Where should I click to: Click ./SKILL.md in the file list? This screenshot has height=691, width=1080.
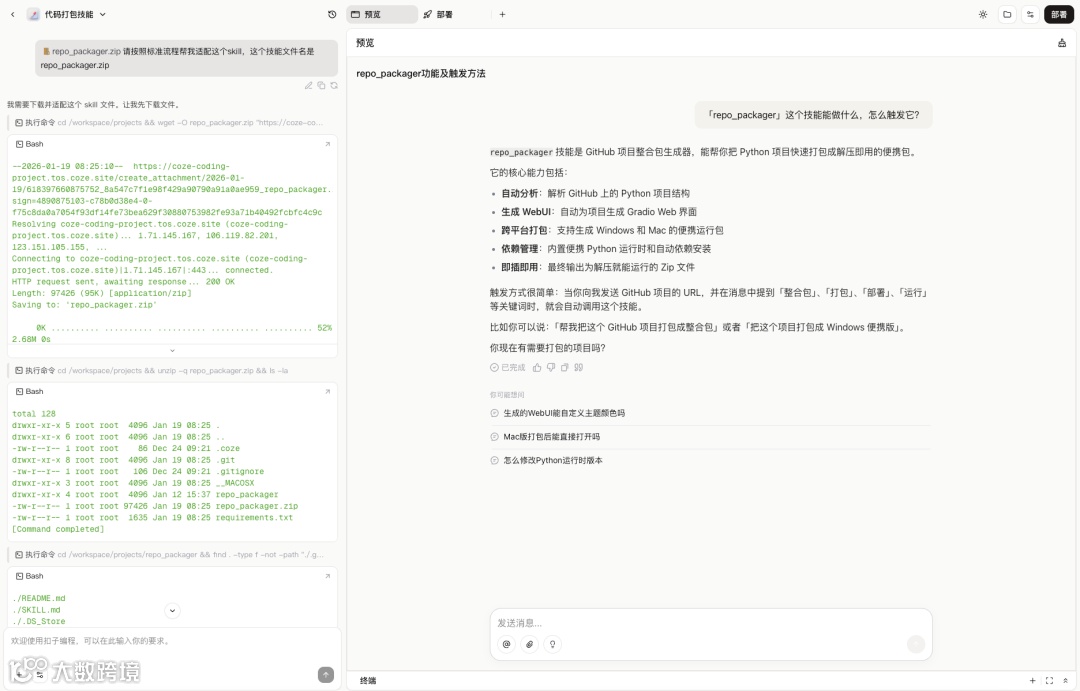pyautogui.click(x=36, y=610)
